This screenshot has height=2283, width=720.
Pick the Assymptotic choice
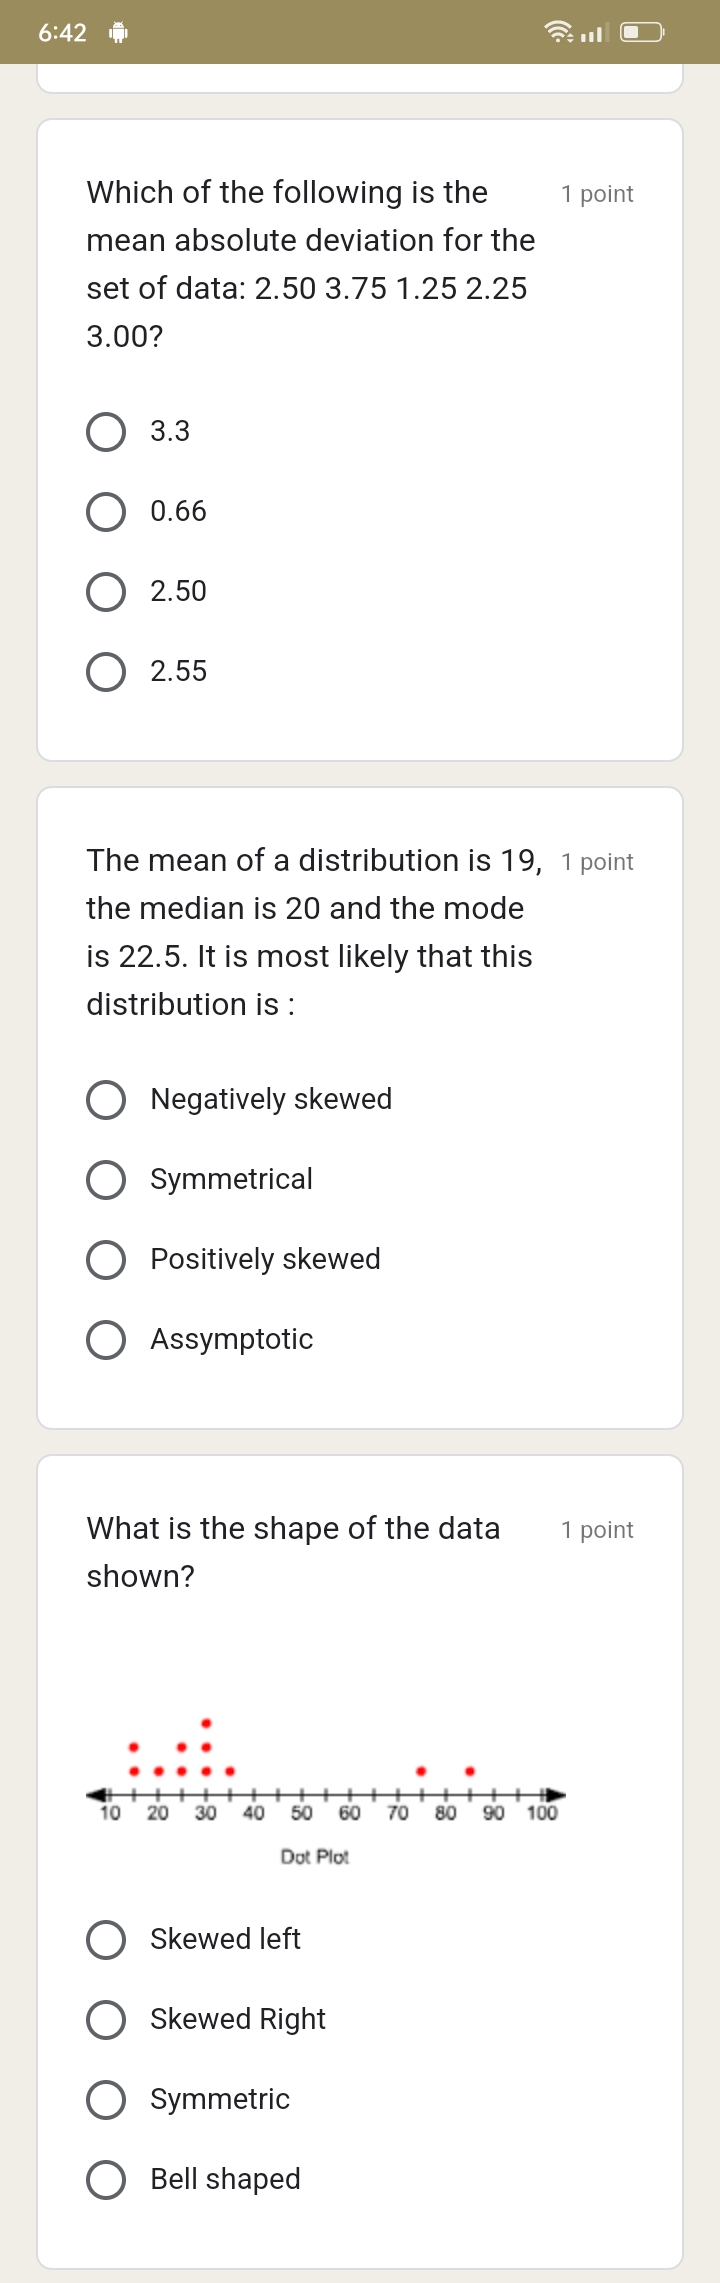pos(105,1339)
